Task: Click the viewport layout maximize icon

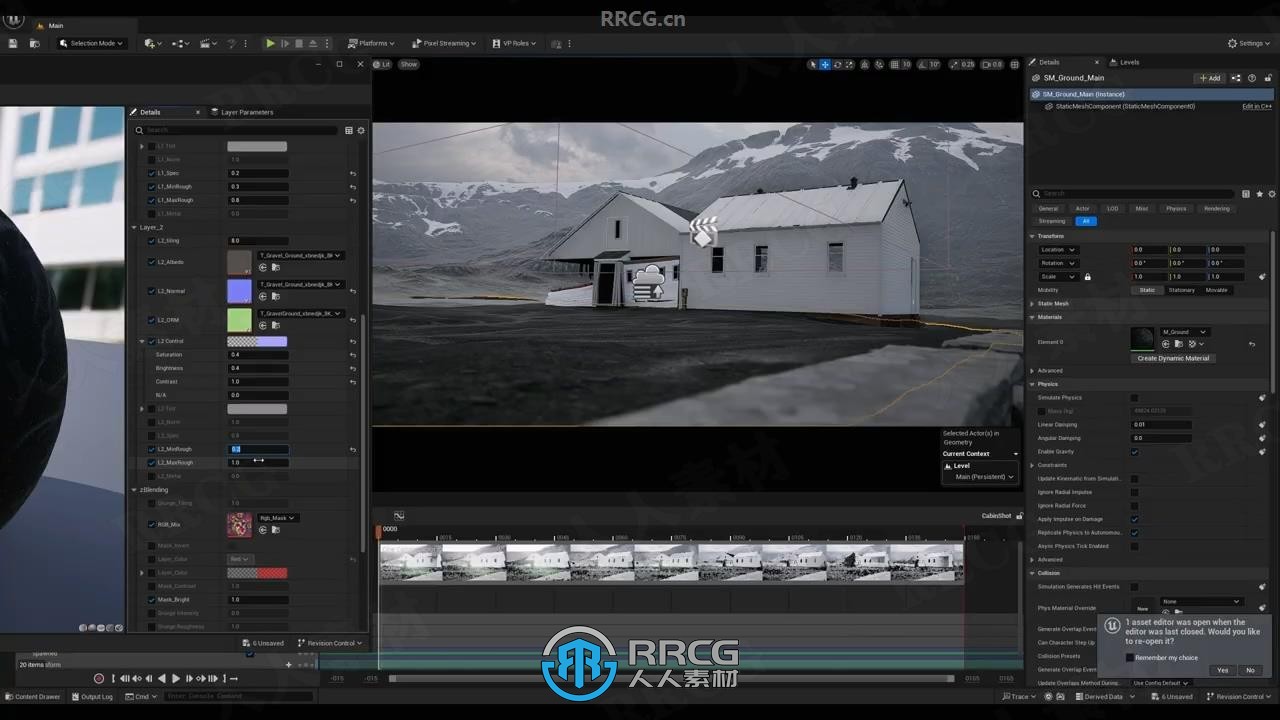Action: (x=1014, y=64)
